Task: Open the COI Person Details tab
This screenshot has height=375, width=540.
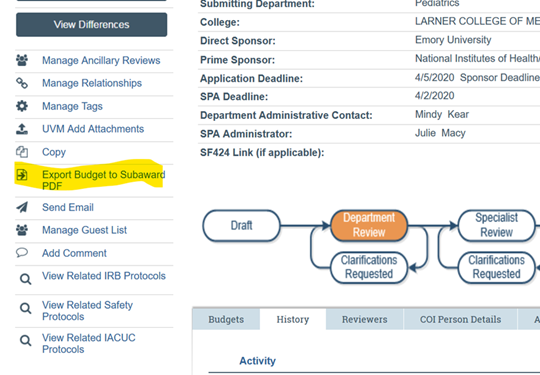Action: [460, 319]
